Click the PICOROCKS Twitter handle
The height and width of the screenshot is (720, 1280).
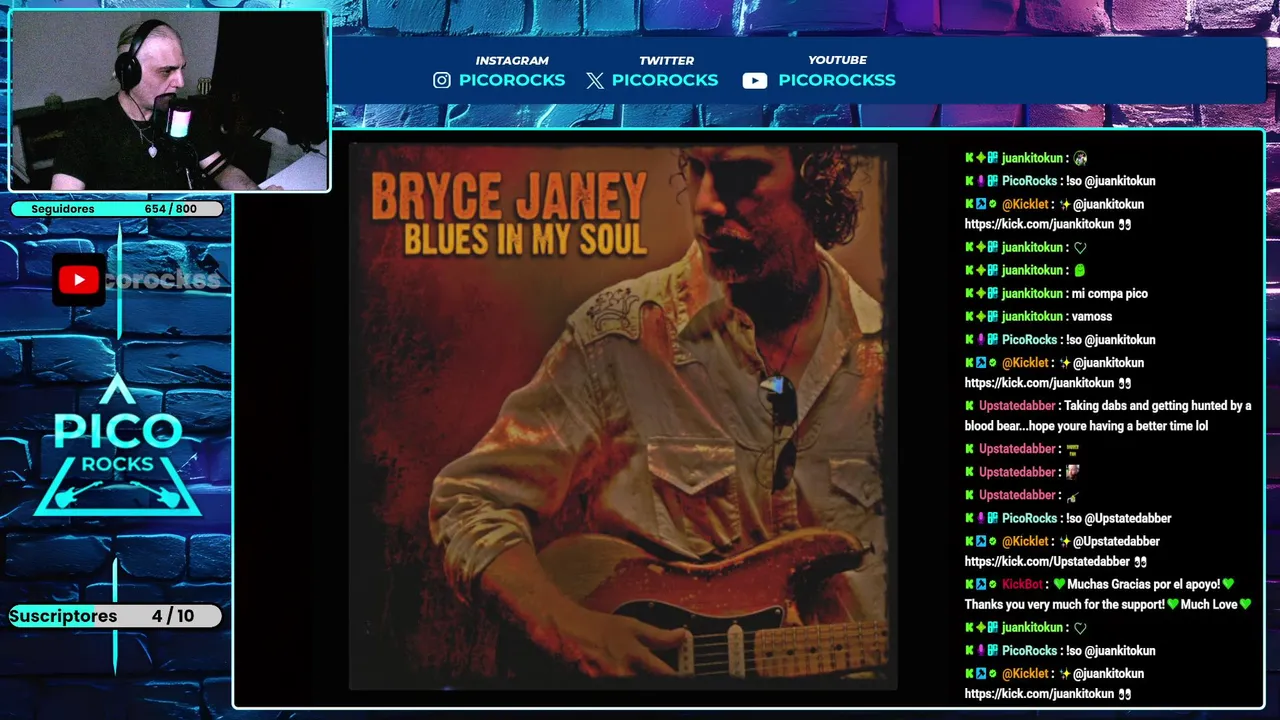665,80
